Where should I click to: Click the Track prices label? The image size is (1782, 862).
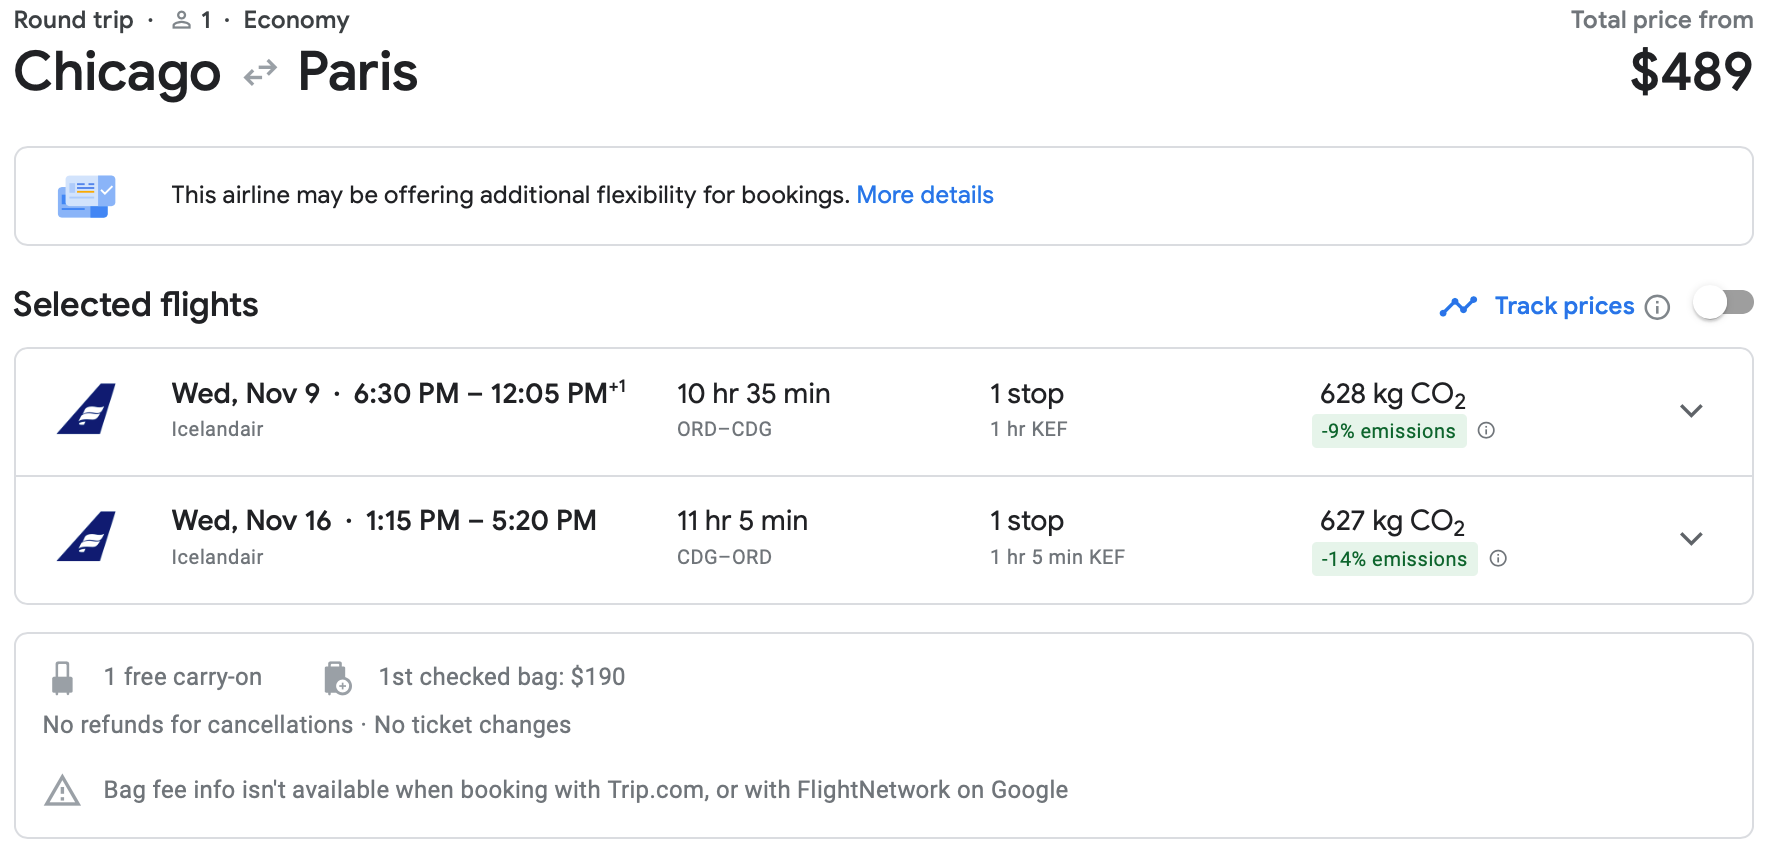pyautogui.click(x=1564, y=306)
